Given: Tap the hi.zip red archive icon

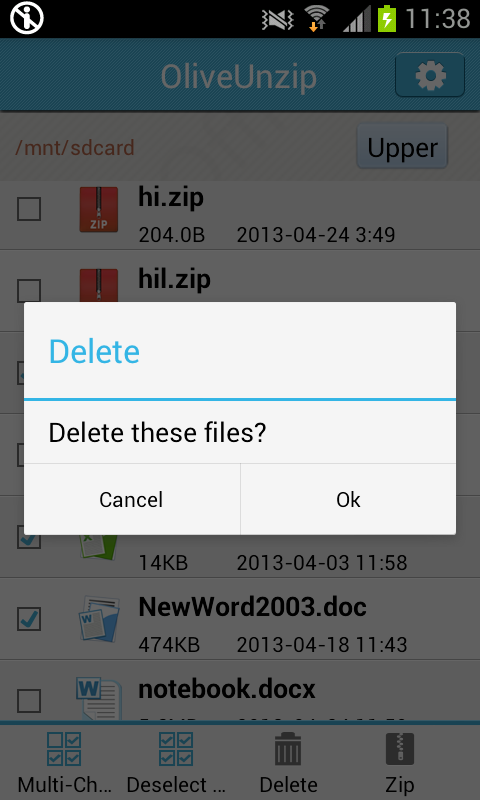Looking at the screenshot, I should [x=98, y=209].
